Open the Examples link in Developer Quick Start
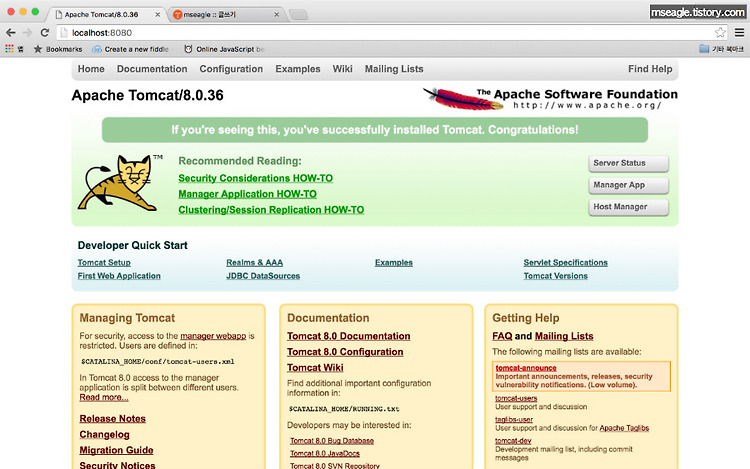Viewport: 750px width, 469px height. [394, 262]
